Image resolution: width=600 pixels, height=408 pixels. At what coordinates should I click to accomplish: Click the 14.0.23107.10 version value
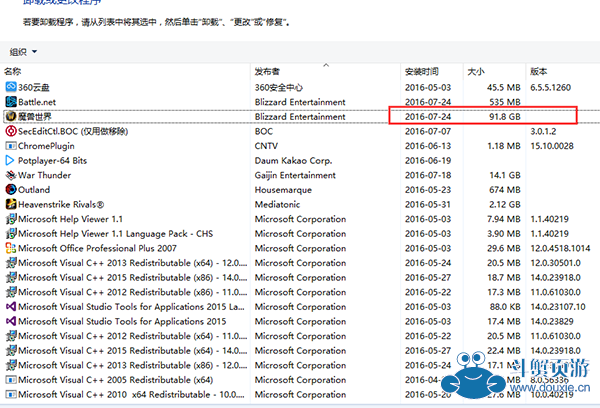point(558,307)
